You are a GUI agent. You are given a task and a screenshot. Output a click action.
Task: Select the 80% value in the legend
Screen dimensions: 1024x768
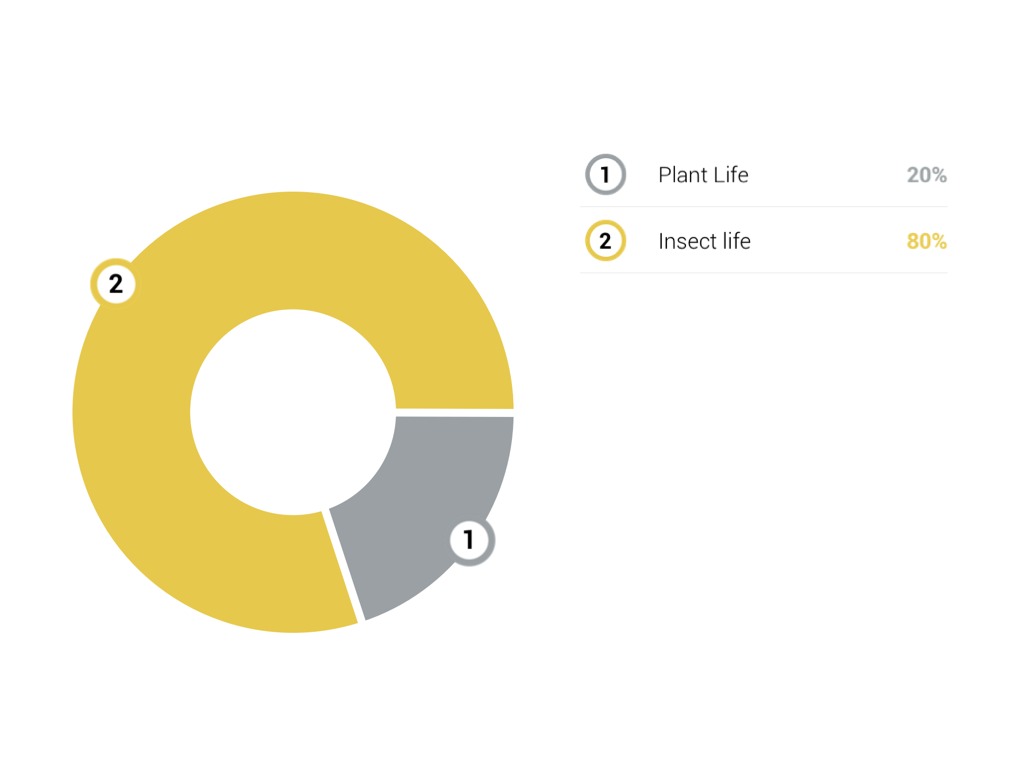[x=926, y=241]
